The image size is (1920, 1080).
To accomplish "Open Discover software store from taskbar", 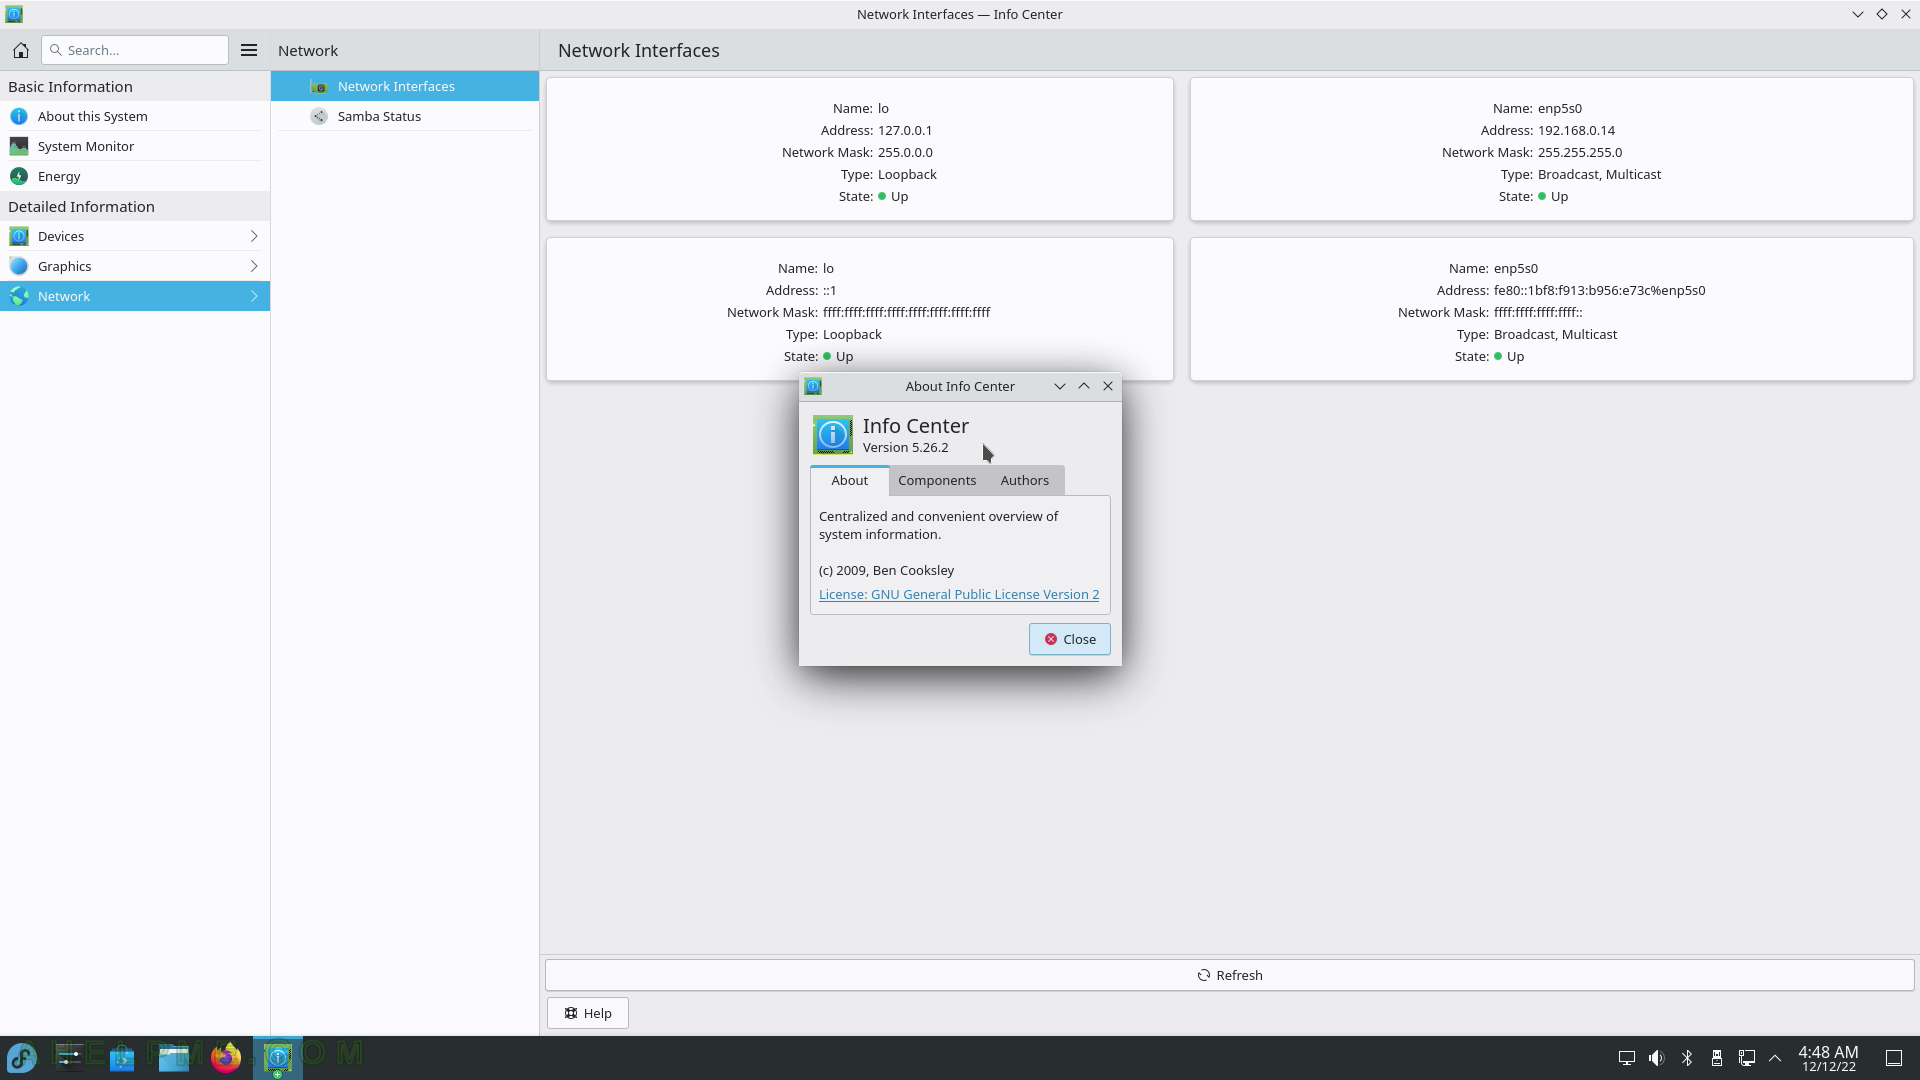I will coord(122,1057).
